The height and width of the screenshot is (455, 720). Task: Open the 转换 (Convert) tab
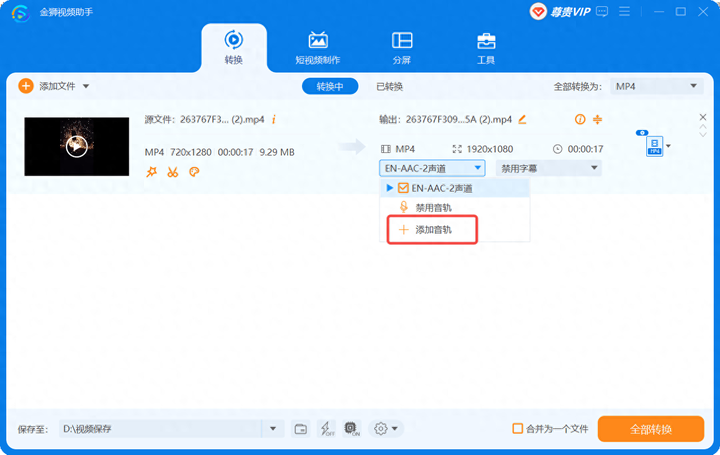(234, 48)
